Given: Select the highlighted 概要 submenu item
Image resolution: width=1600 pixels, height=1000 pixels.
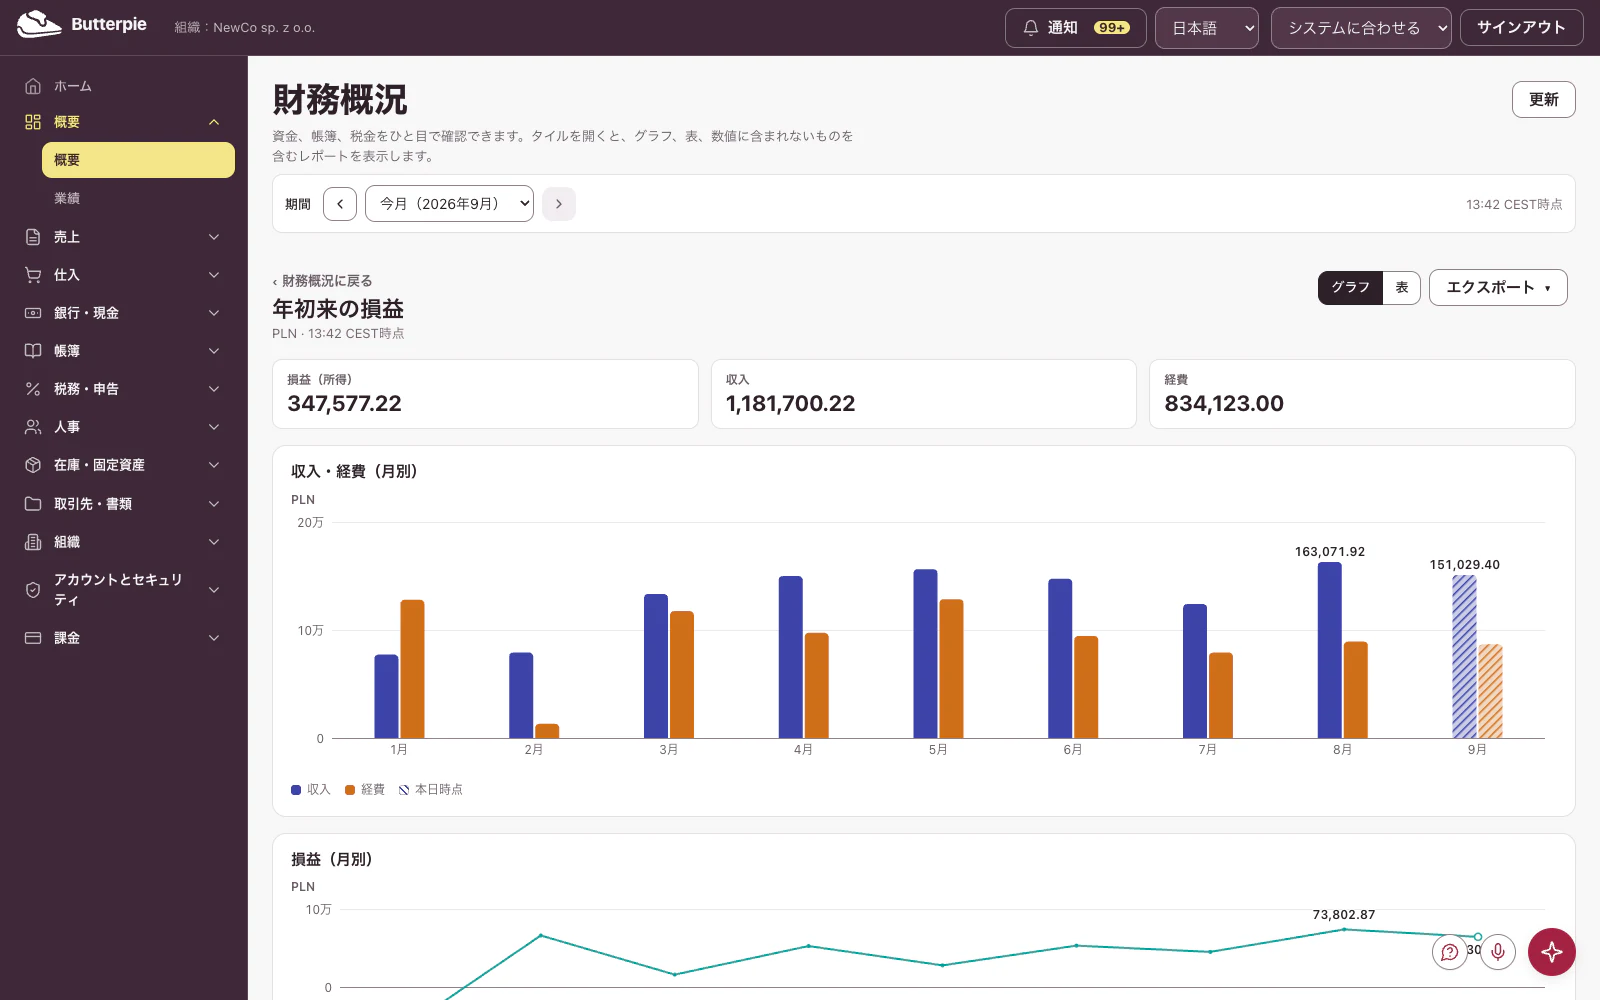Looking at the screenshot, I should tap(138, 160).
